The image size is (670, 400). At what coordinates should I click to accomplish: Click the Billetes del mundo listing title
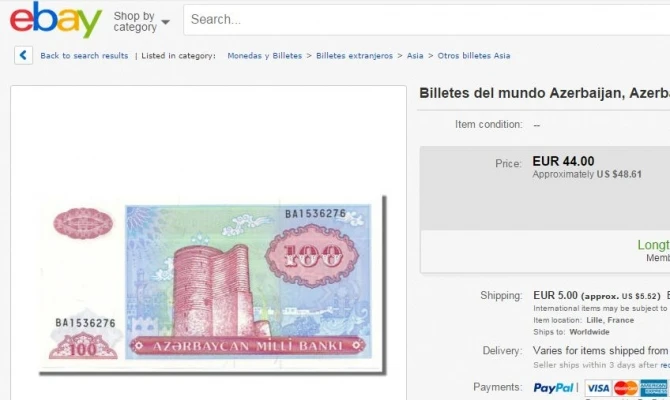pyautogui.click(x=544, y=93)
